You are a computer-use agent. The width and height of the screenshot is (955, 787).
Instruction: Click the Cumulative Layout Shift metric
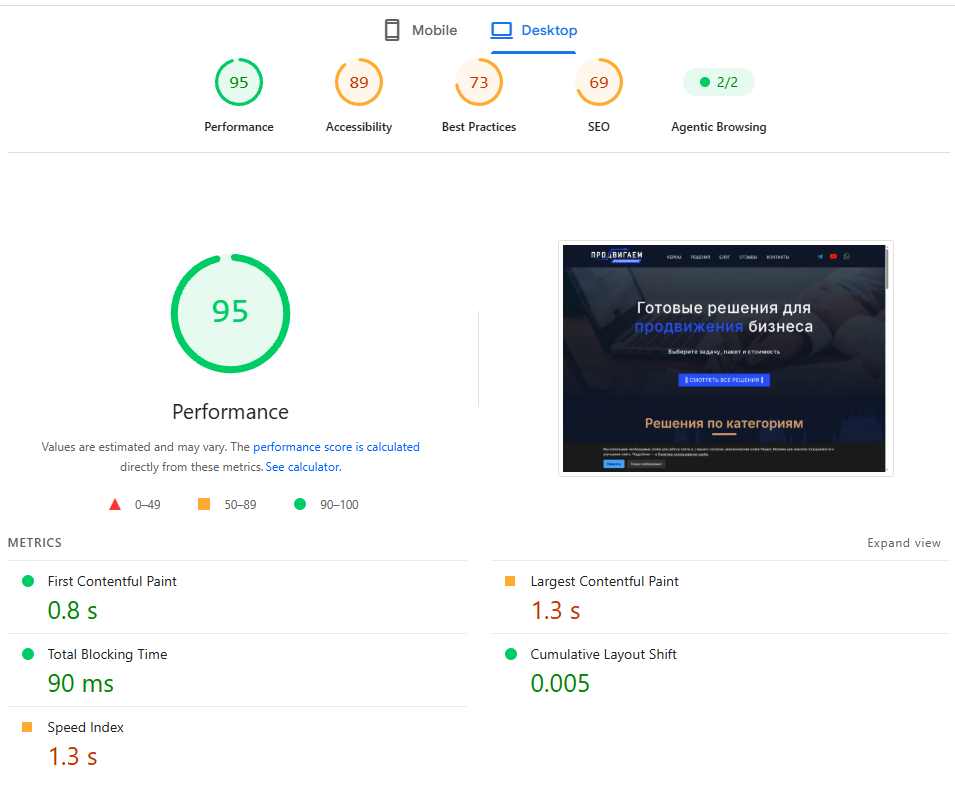[x=604, y=654]
